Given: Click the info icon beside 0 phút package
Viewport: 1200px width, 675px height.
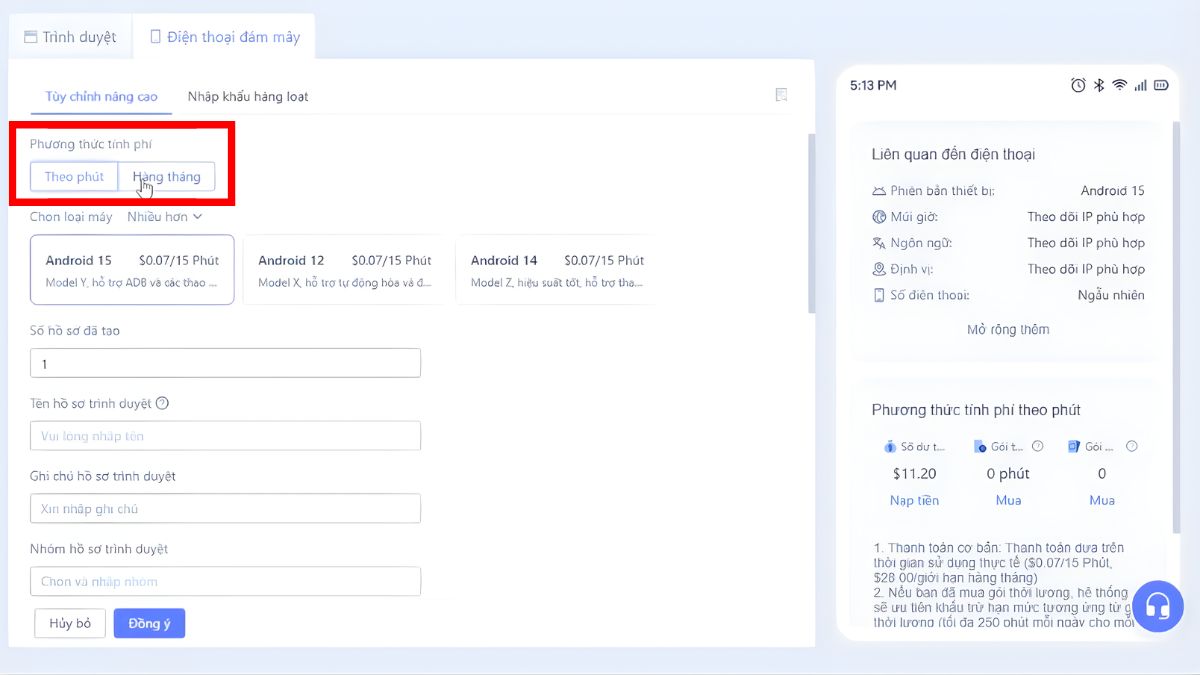Looking at the screenshot, I should pos(1037,447).
